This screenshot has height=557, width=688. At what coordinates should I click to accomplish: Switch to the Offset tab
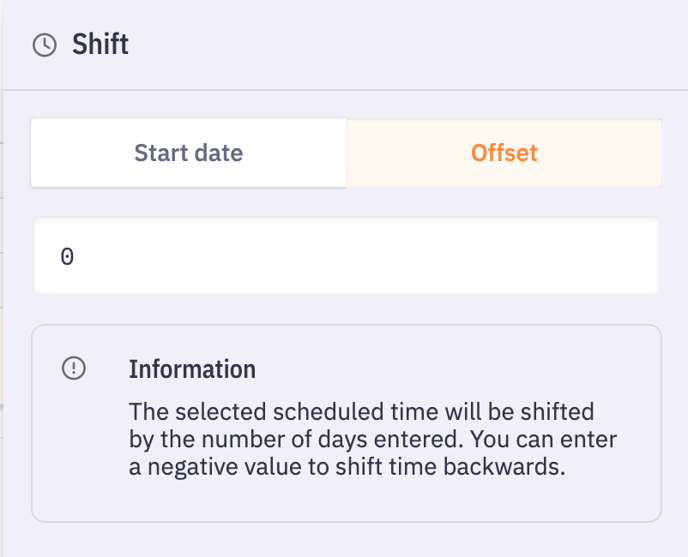tap(504, 153)
